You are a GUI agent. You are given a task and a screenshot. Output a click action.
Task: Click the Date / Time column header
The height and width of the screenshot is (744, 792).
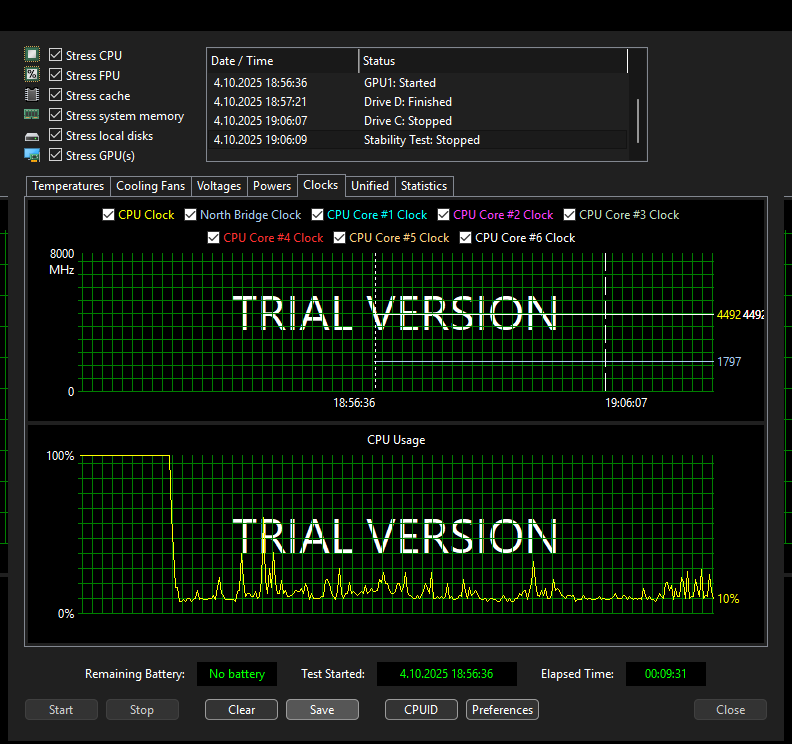[x=283, y=61]
